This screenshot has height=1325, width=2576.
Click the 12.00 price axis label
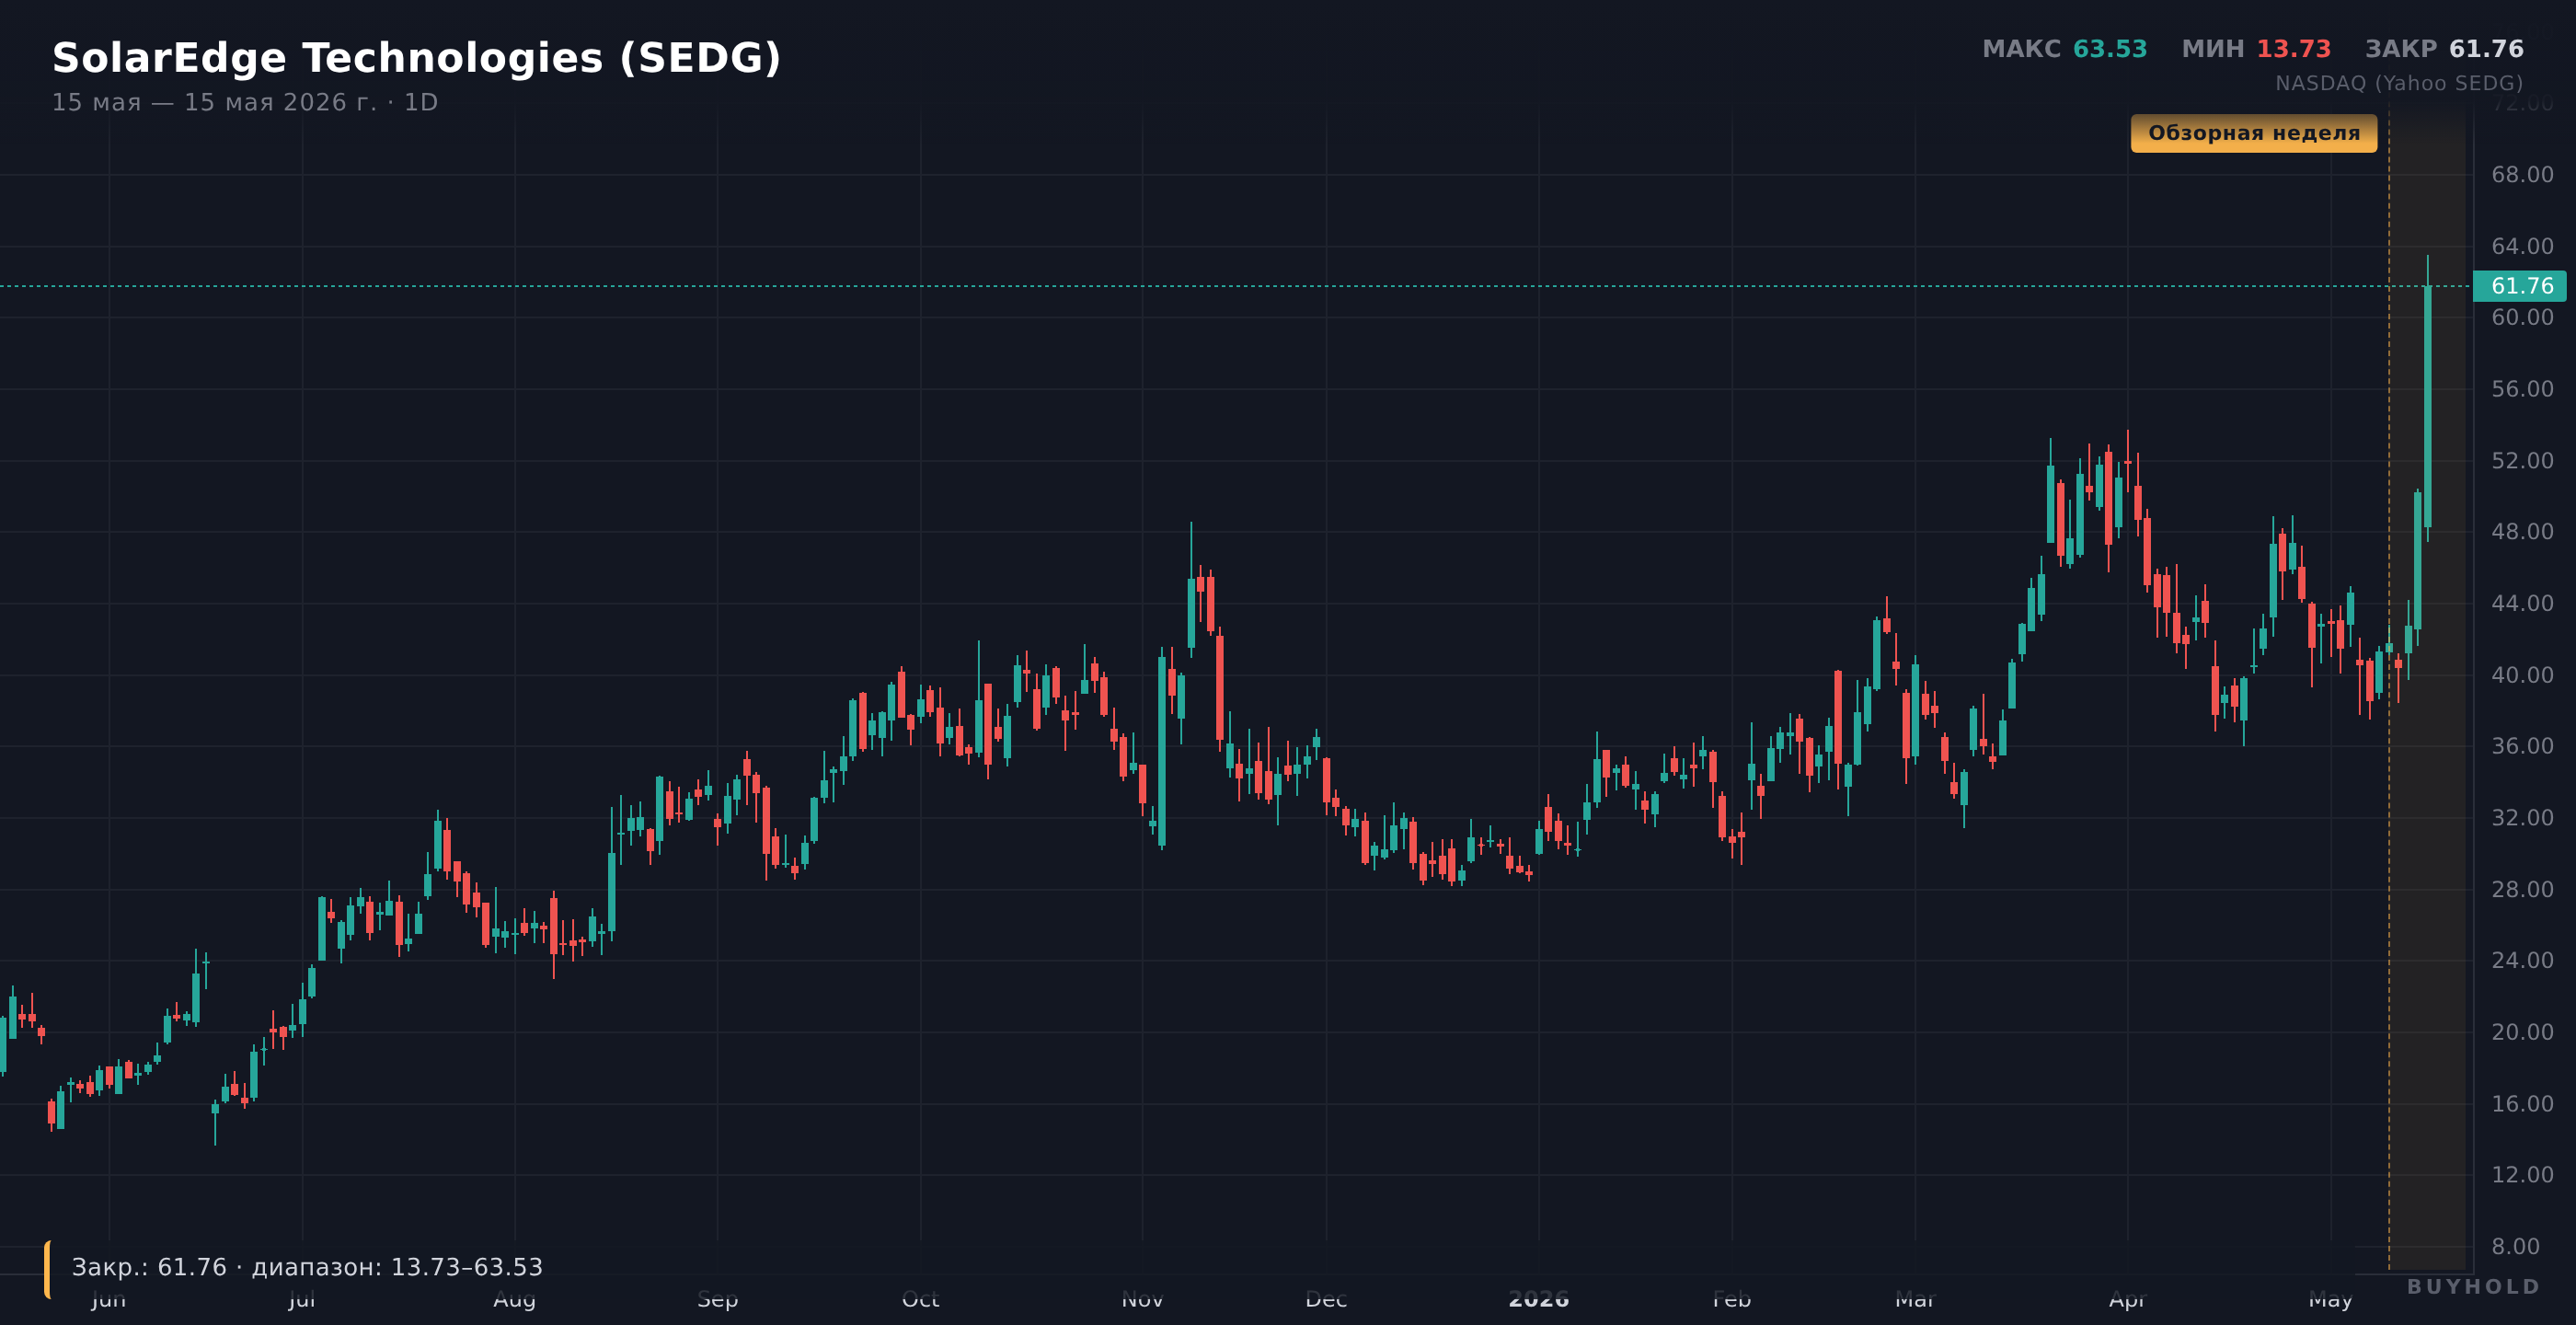pyautogui.click(x=2522, y=1175)
